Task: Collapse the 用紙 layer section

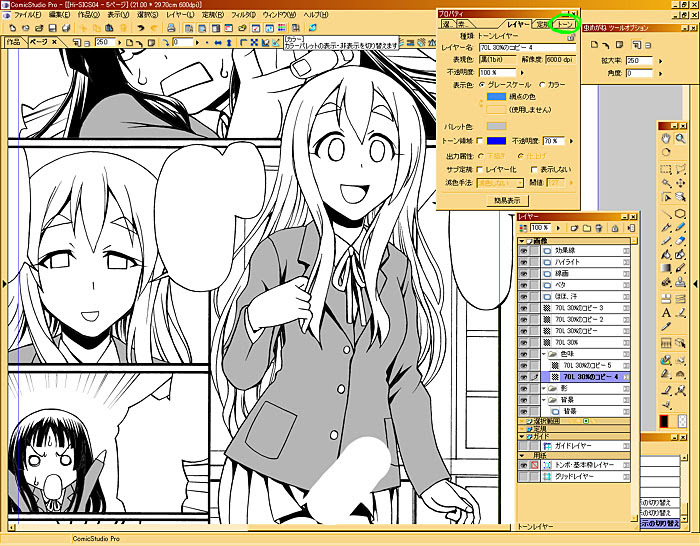Action: click(x=521, y=456)
